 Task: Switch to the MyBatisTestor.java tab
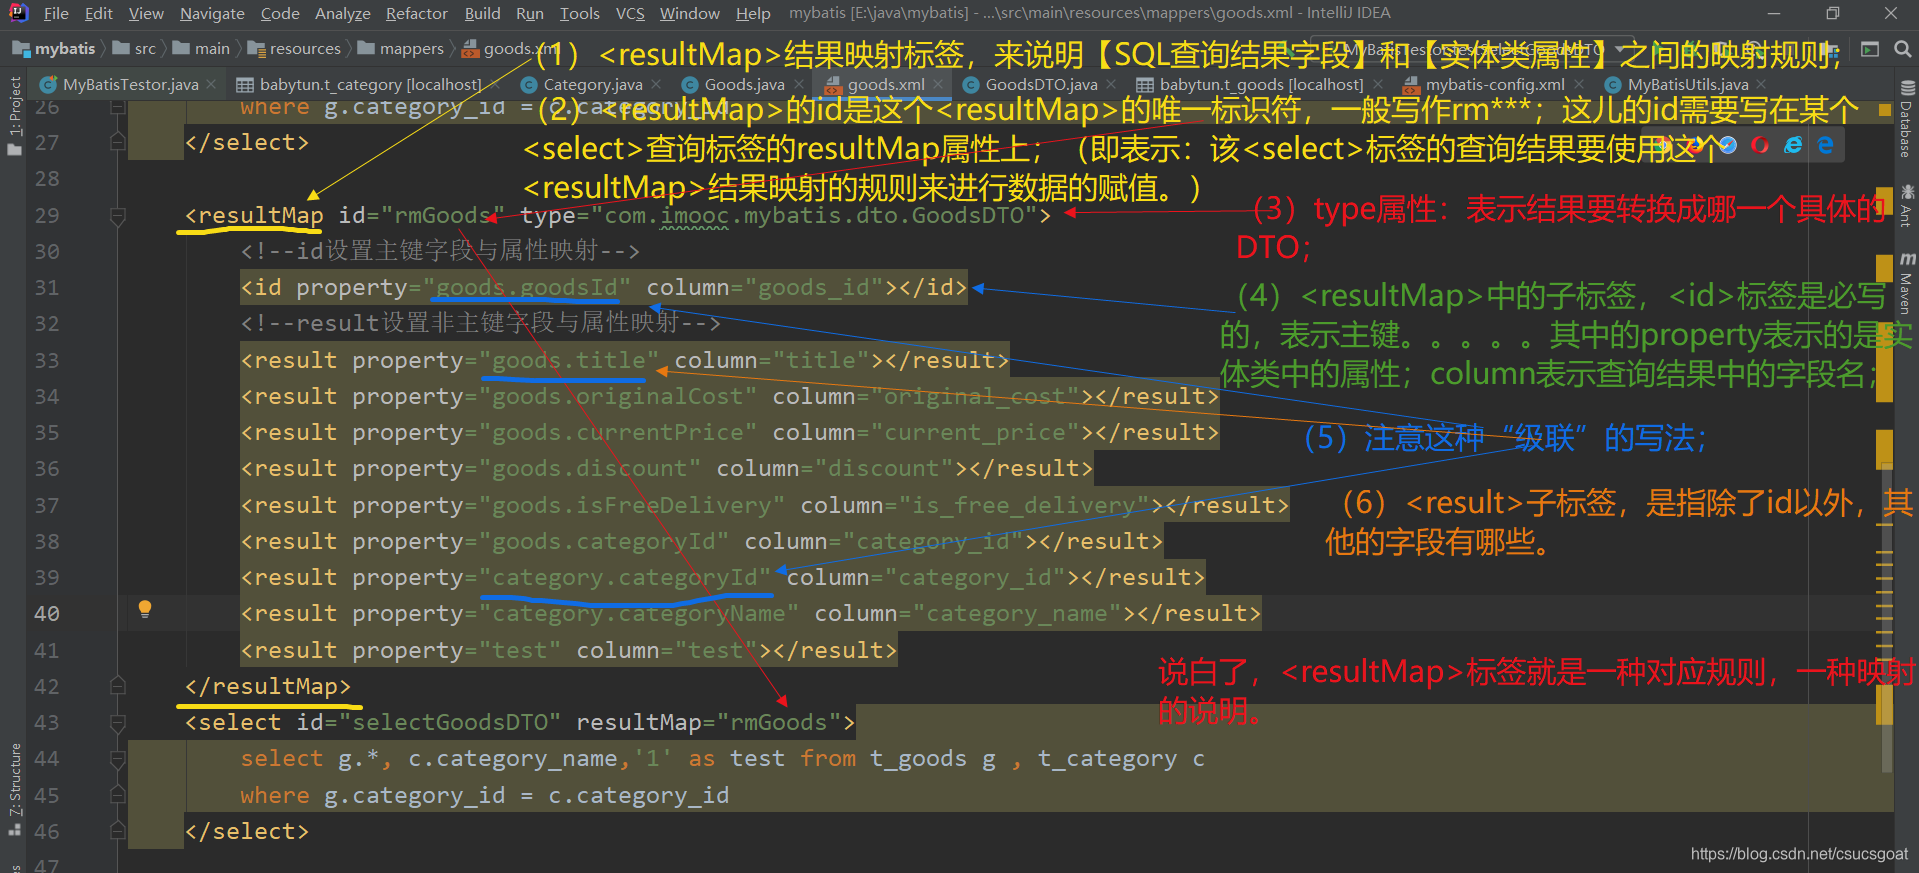pyautogui.click(x=130, y=85)
